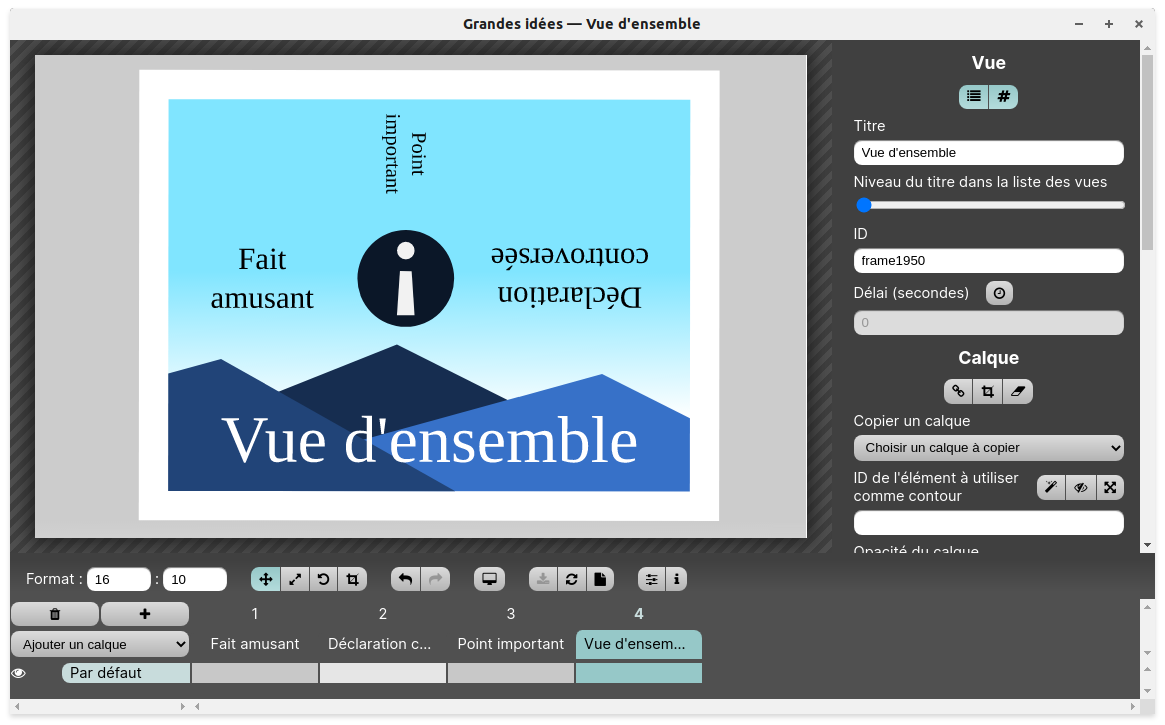
Task: Click the + button to add a frame
Action: pyautogui.click(x=144, y=613)
